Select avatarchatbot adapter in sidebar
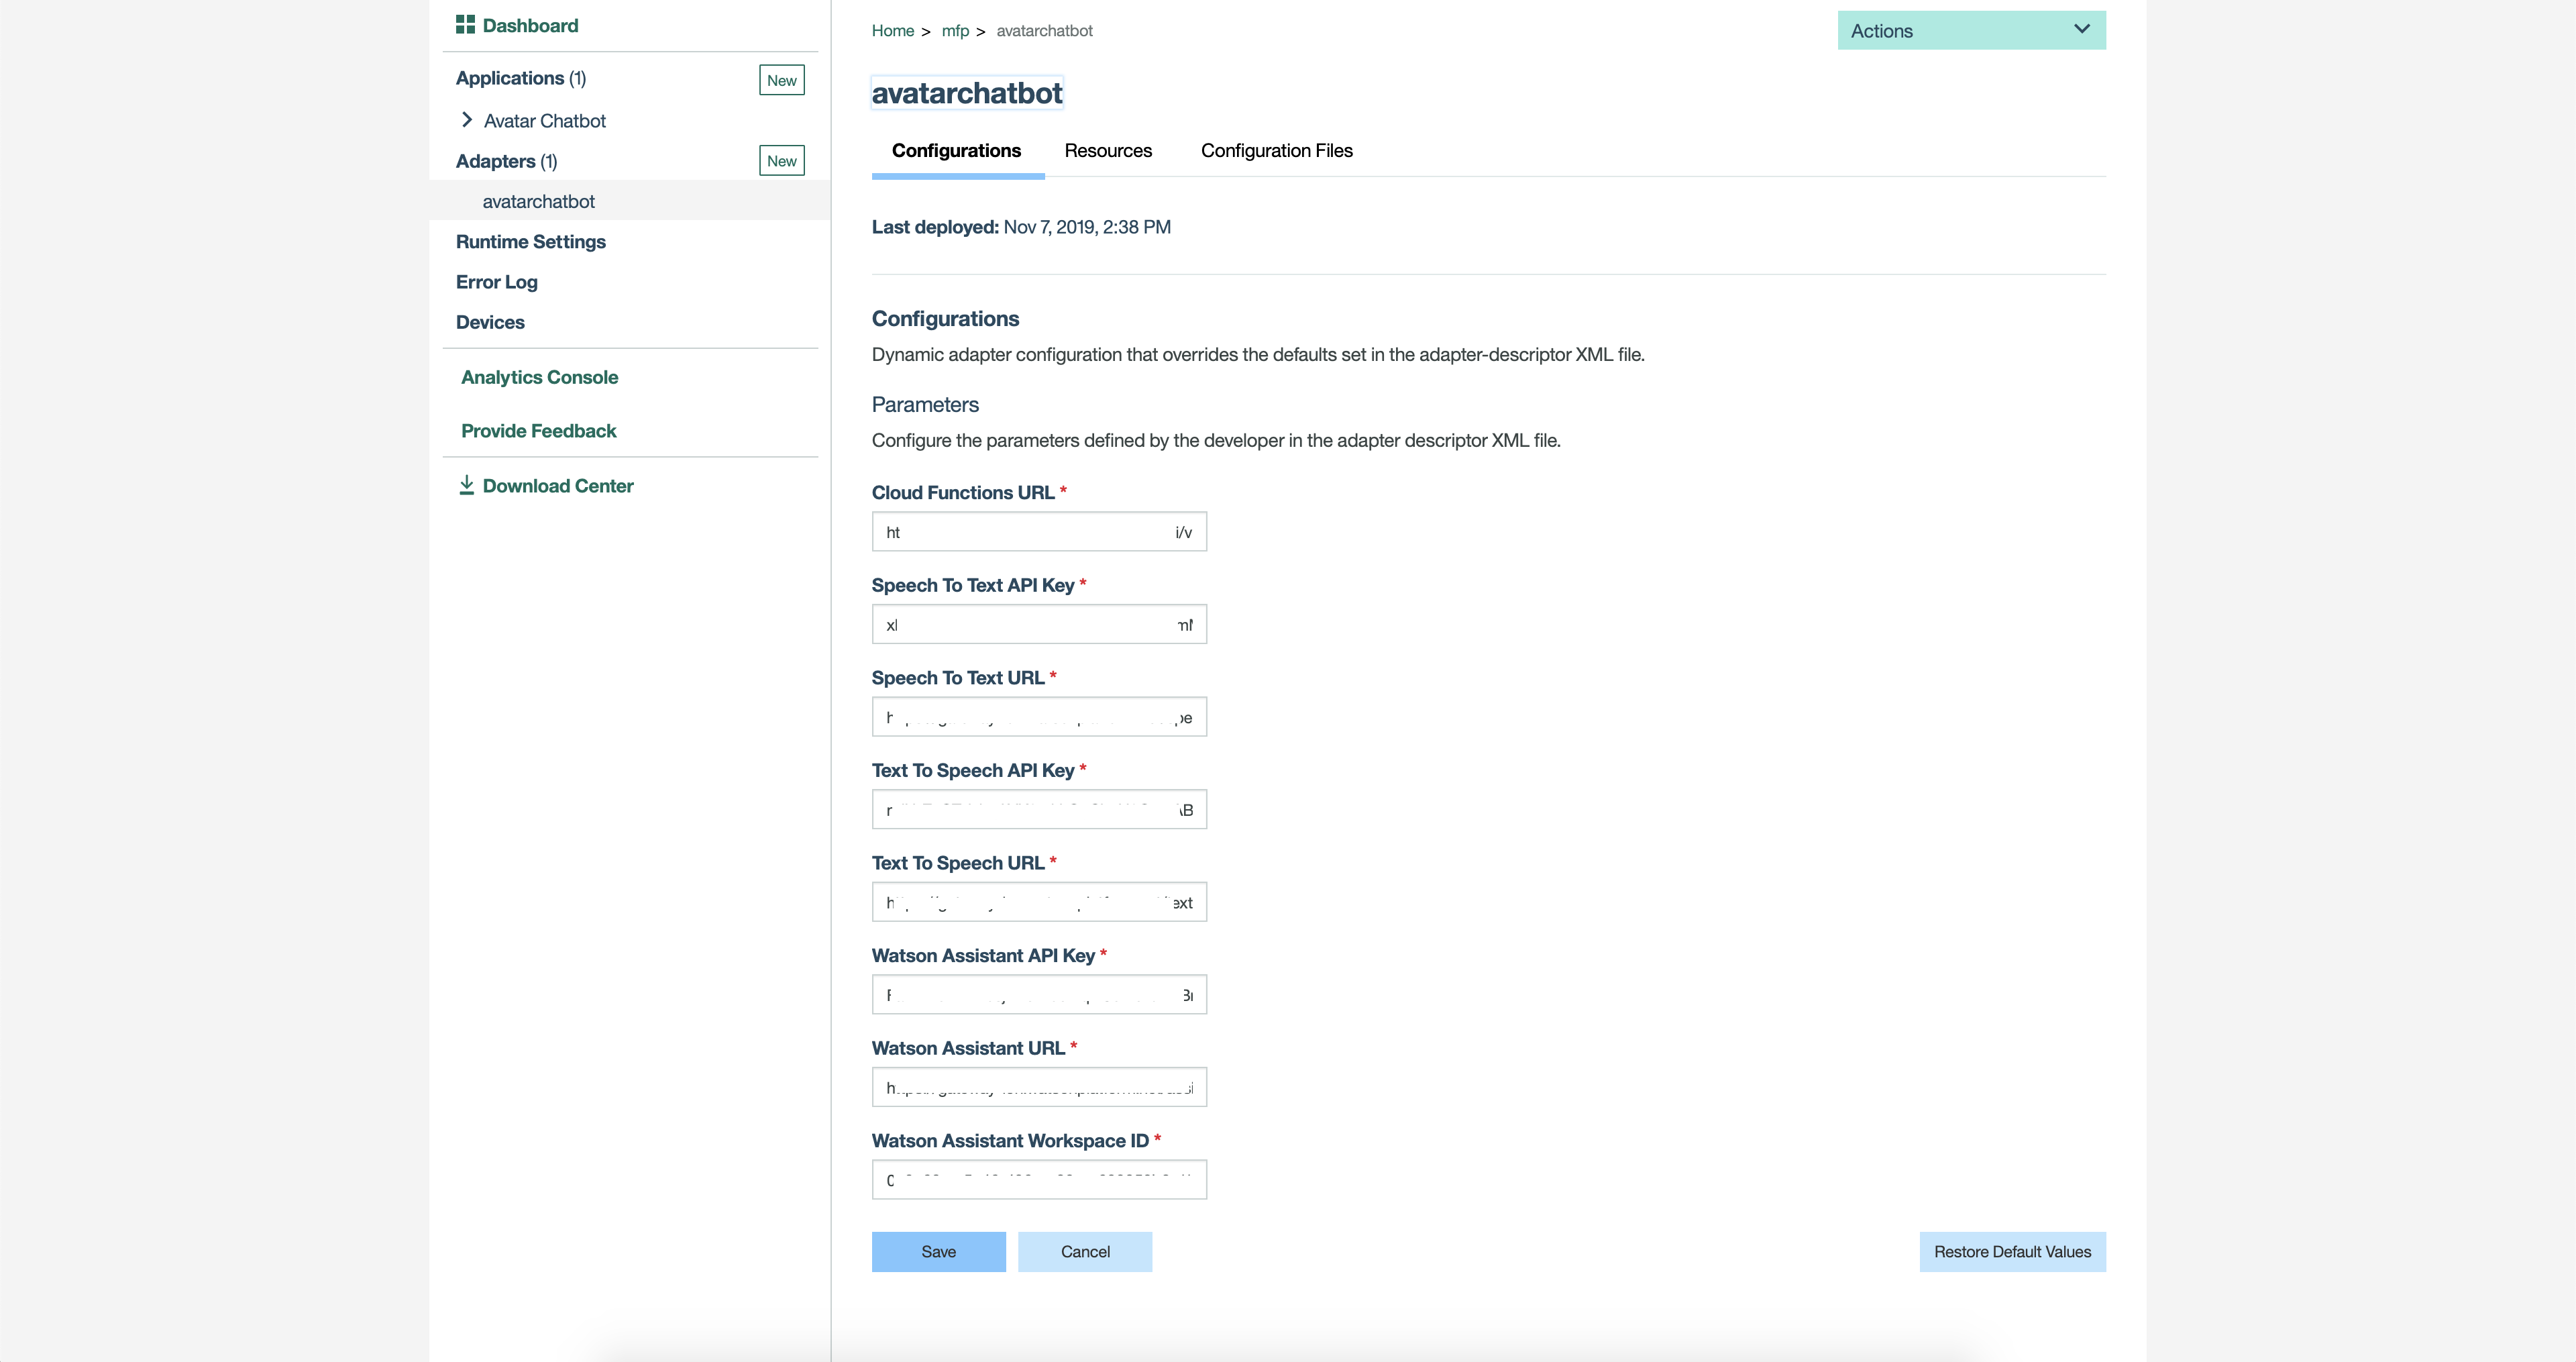Screen dimensions: 2576x1362 click(538, 201)
